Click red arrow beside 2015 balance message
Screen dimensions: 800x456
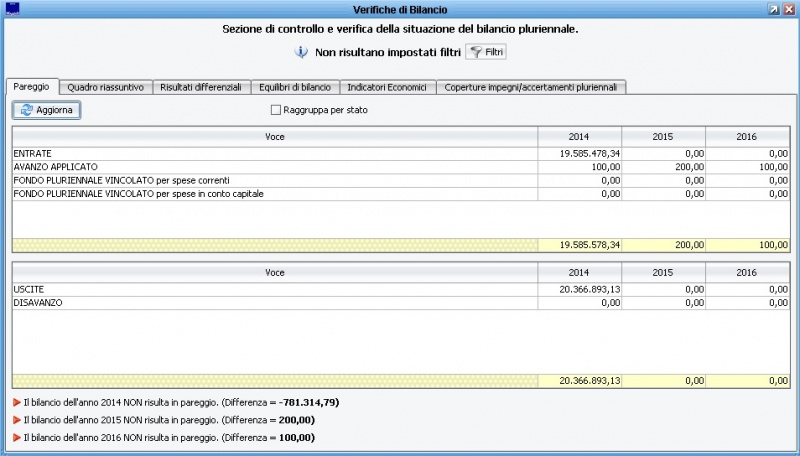point(17,420)
